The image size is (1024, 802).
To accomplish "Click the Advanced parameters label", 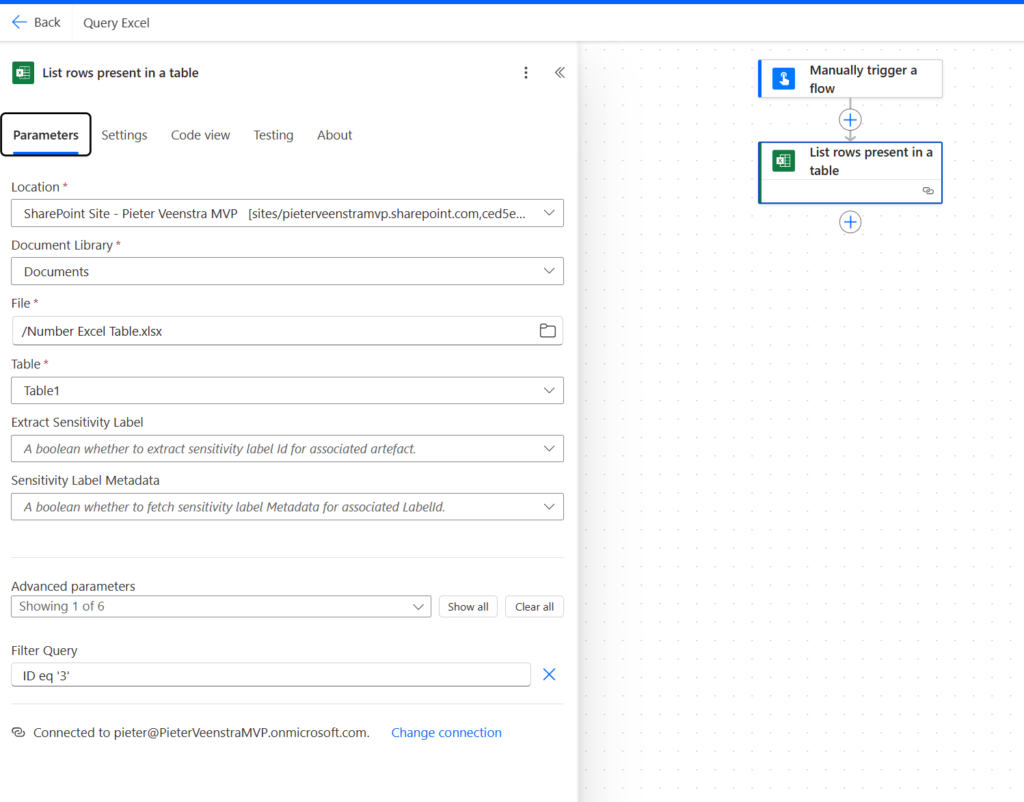I will tap(73, 586).
